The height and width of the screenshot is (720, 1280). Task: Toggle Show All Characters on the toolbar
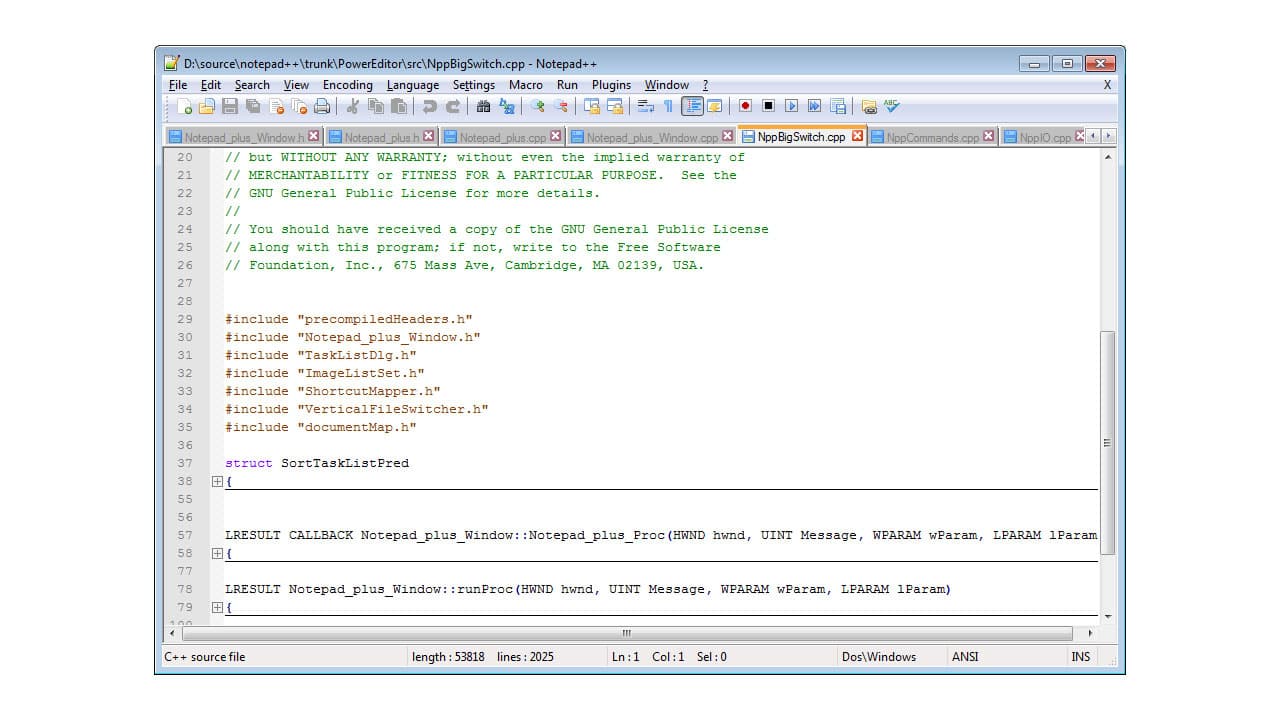point(669,106)
